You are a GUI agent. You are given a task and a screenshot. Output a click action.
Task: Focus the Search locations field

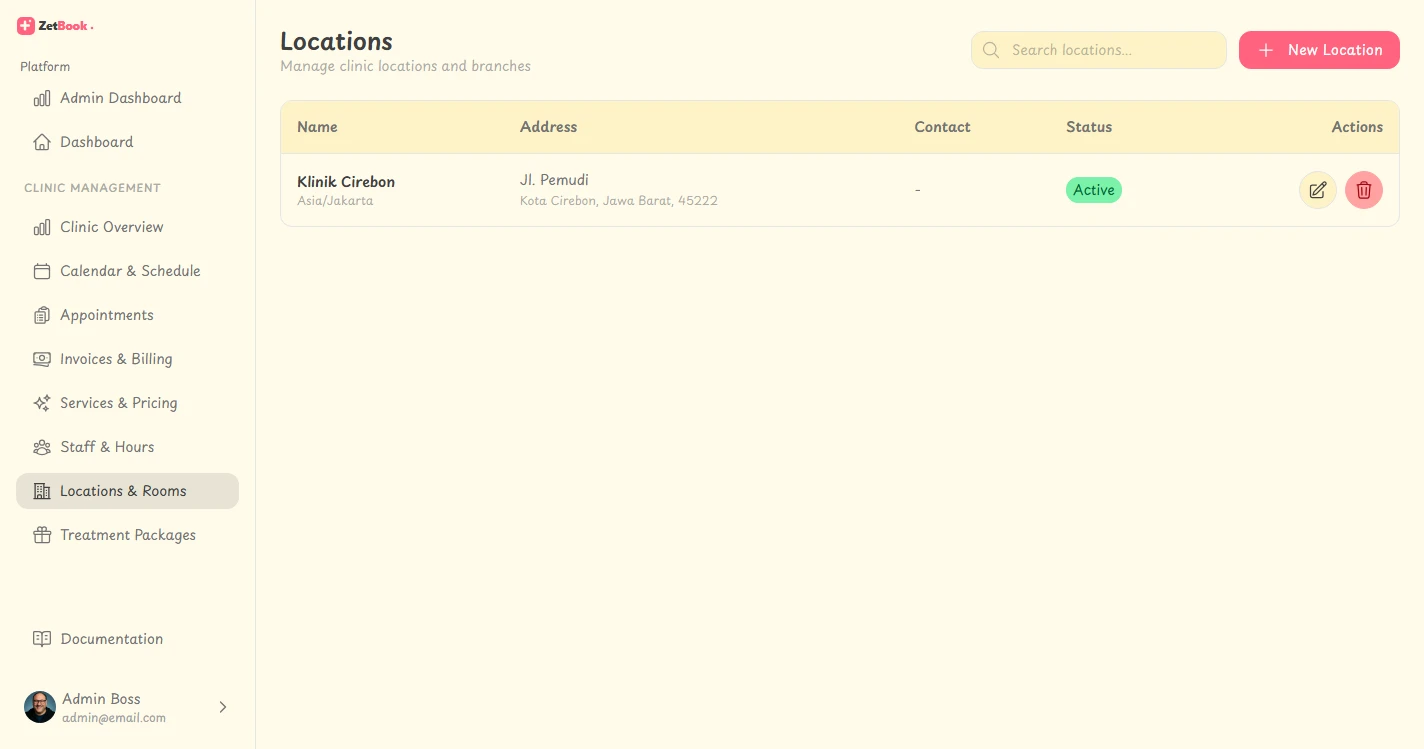(x=1099, y=50)
